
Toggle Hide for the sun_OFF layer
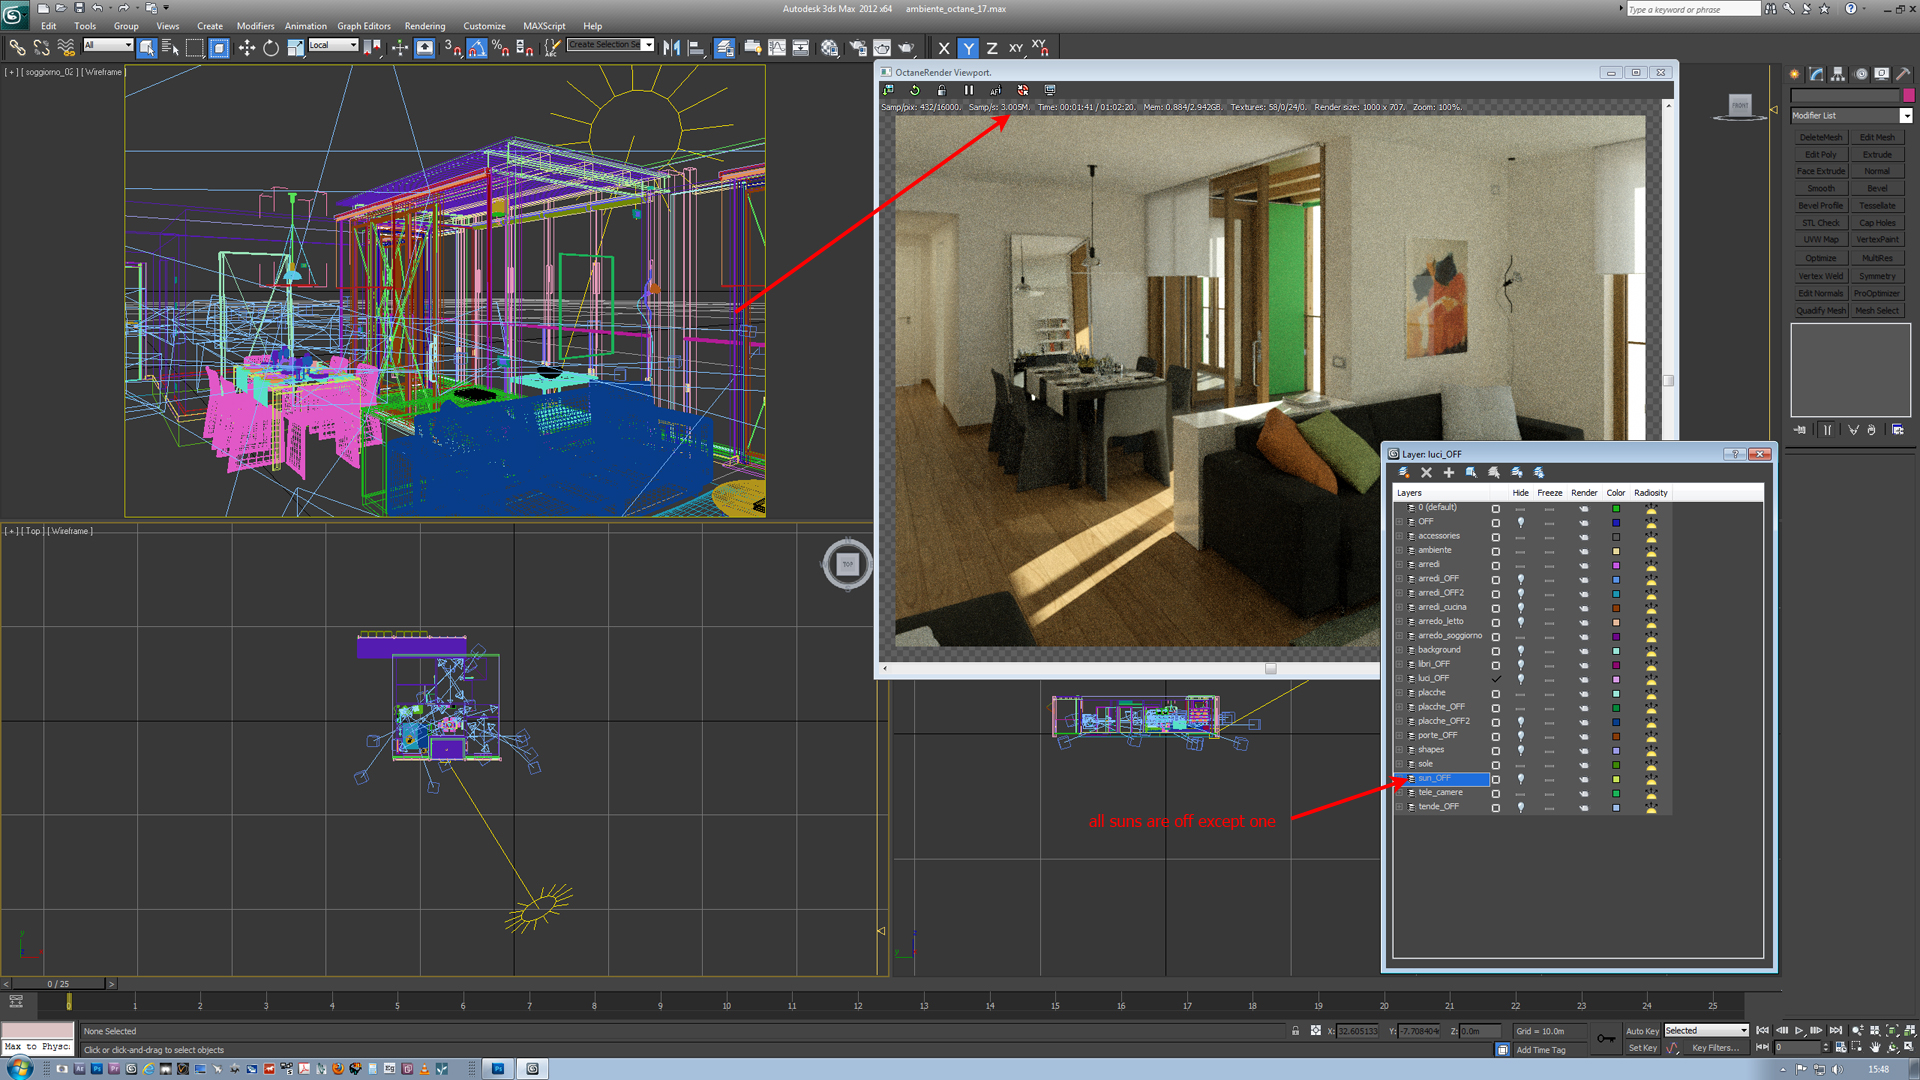1520,779
